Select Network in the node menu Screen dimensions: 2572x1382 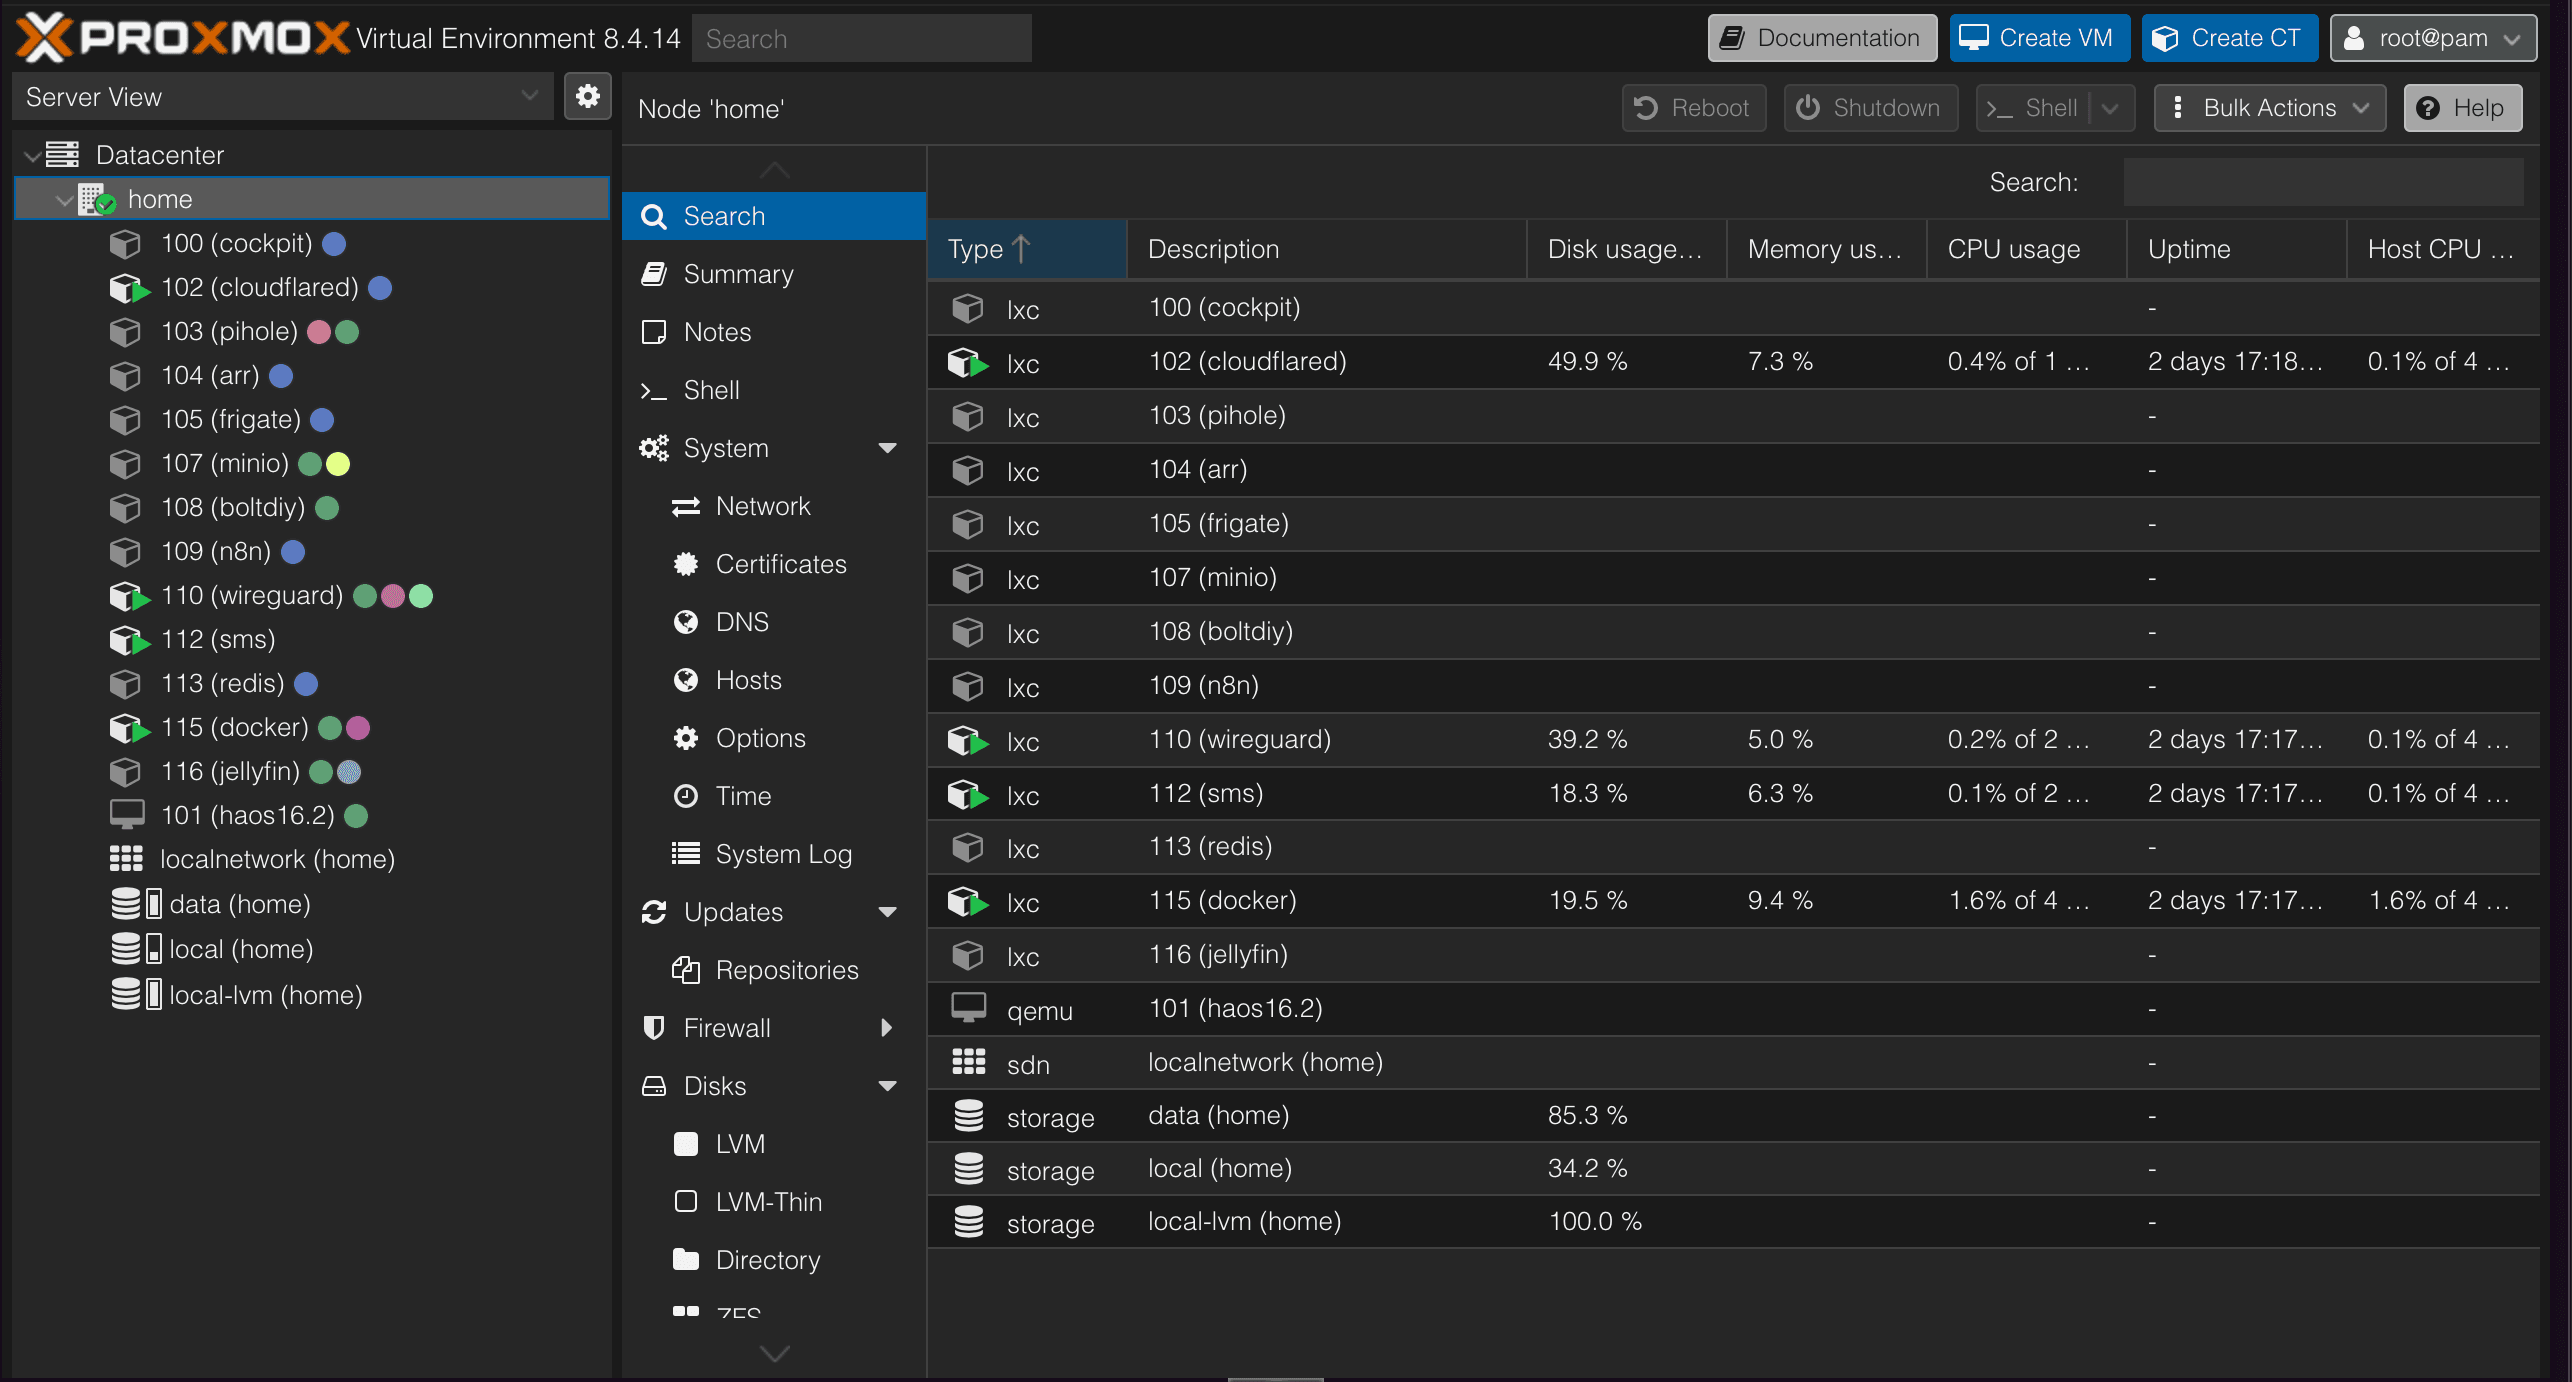tap(774, 506)
